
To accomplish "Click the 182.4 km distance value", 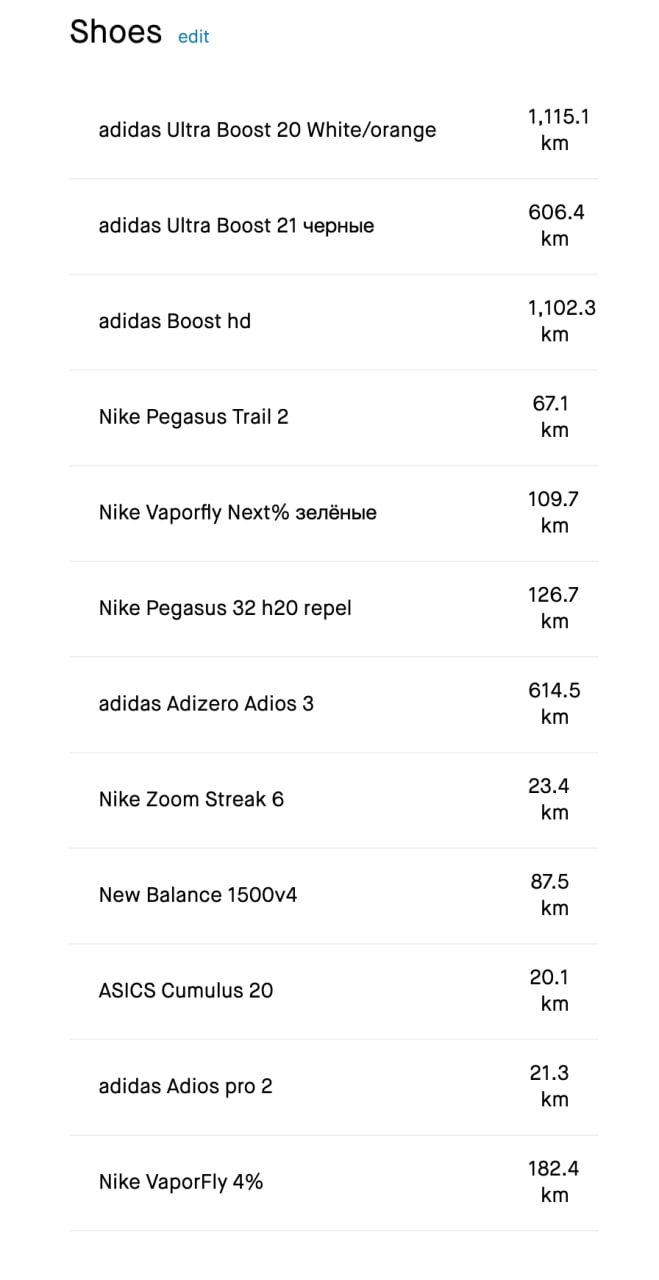I will click(x=554, y=1181).
